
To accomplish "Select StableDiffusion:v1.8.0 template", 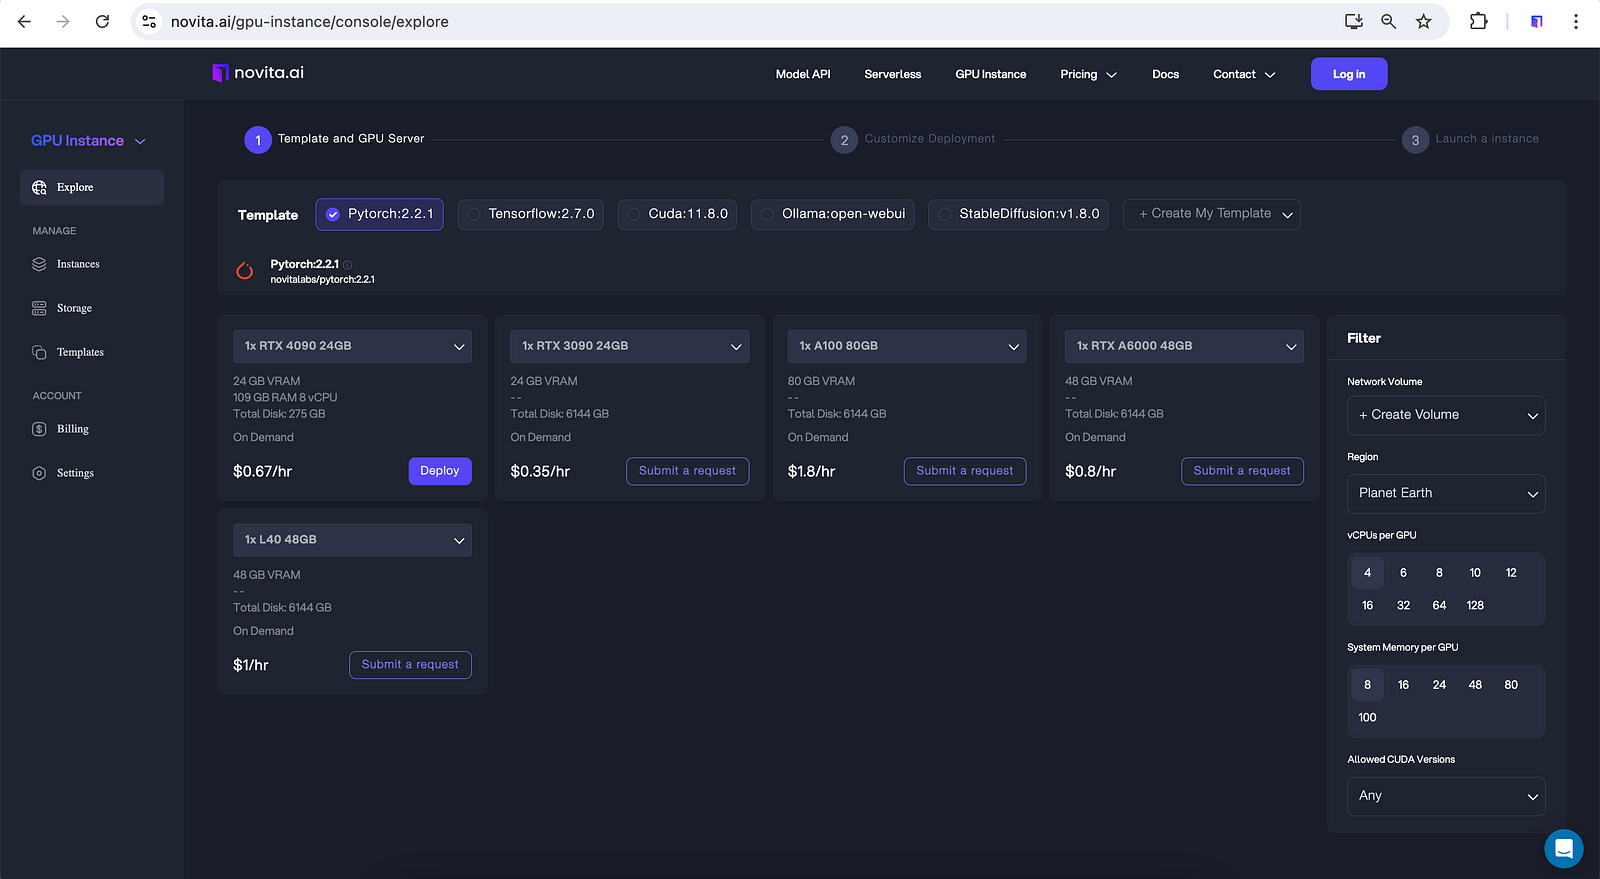I will point(1018,214).
